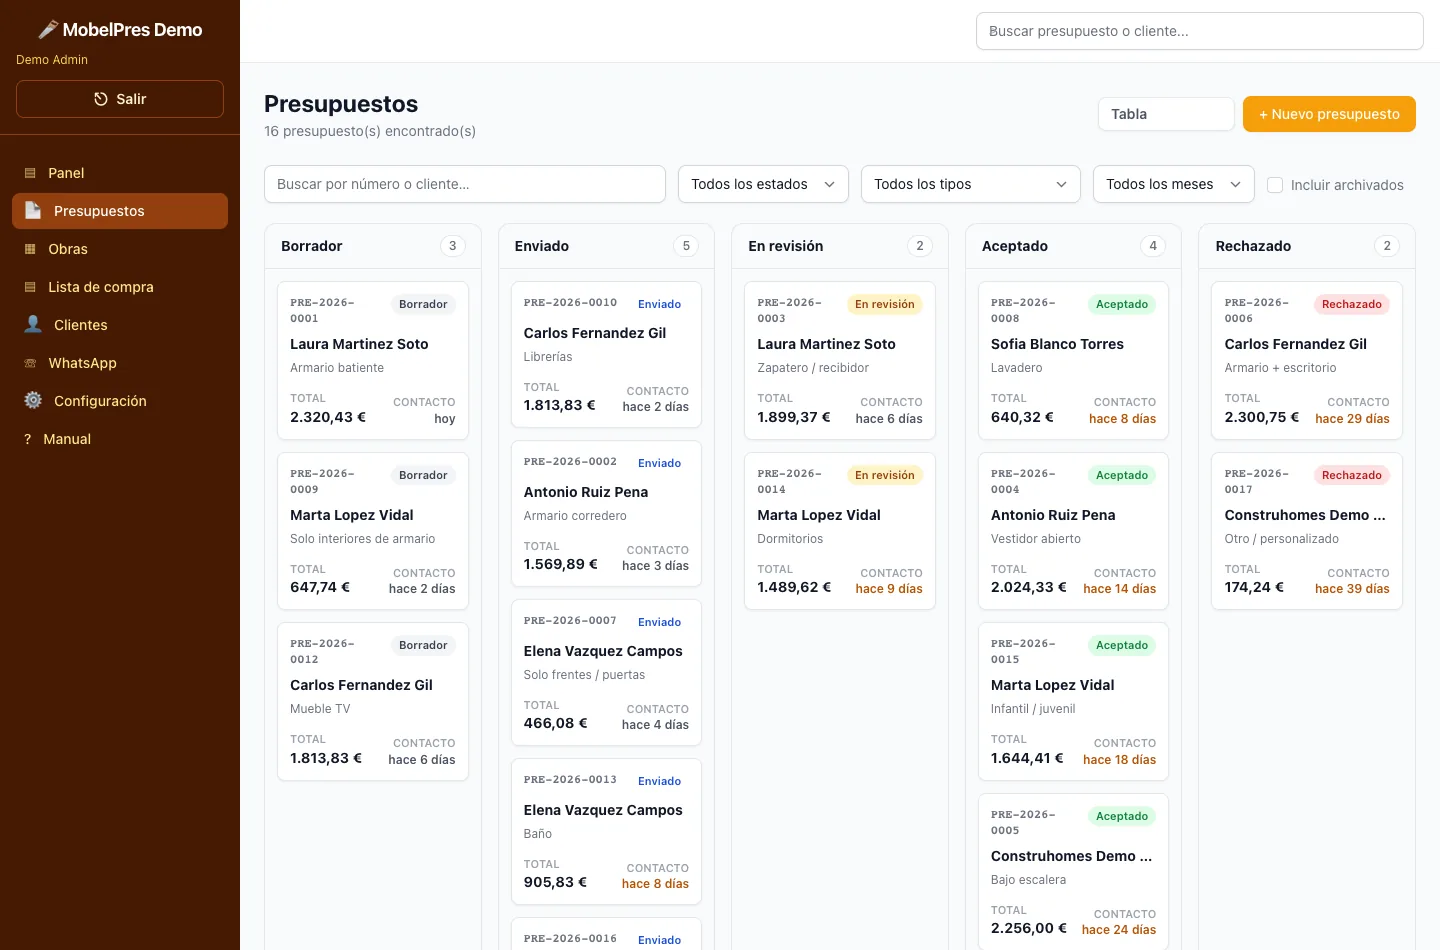Select the Tabla view switcher
Image resolution: width=1440 pixels, height=950 pixels.
1166,114
